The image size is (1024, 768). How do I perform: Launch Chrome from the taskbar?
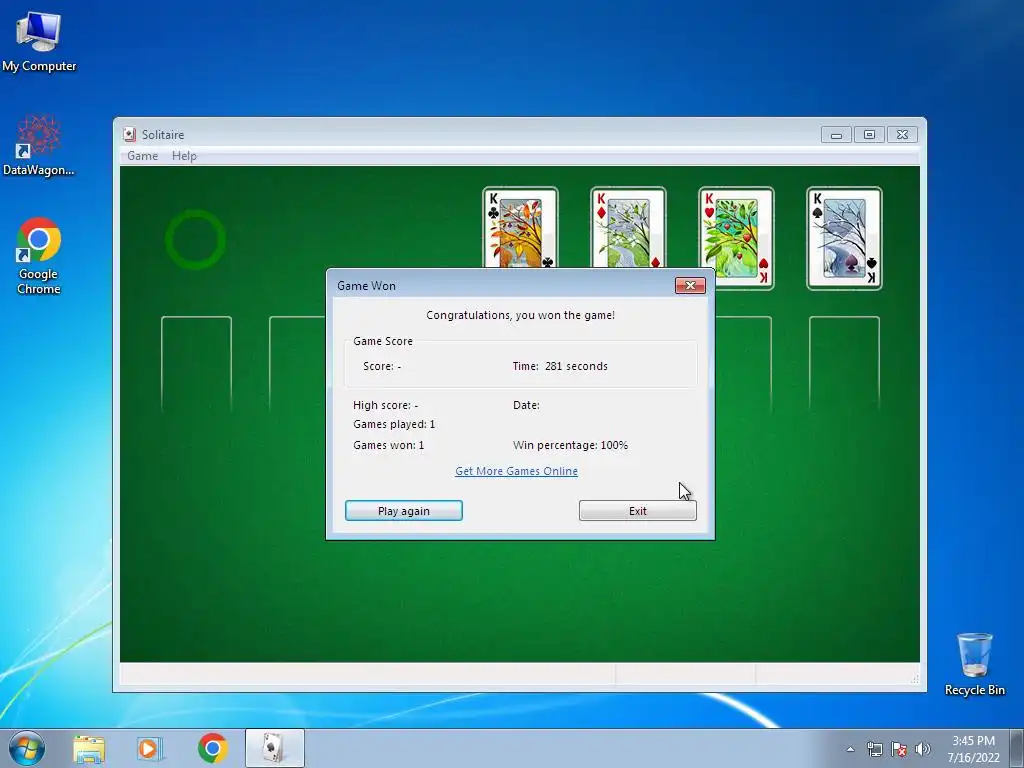[x=212, y=748]
